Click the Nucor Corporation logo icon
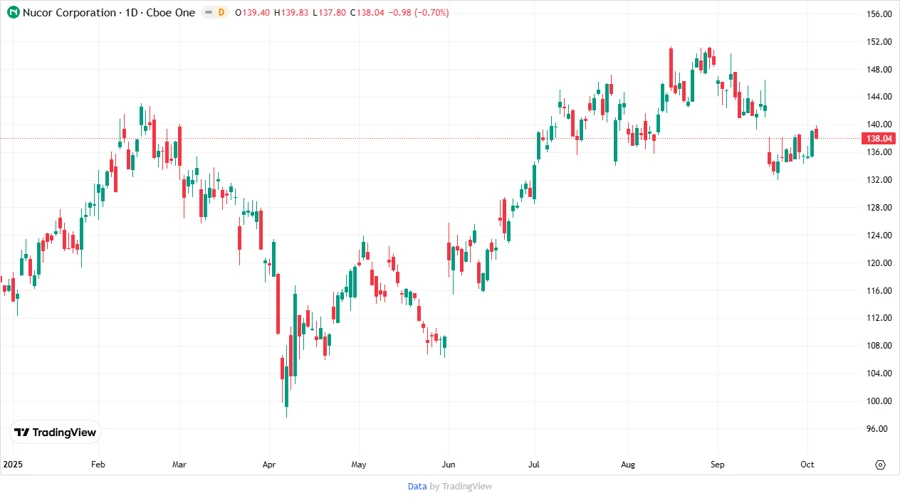Image resolution: width=900 pixels, height=498 pixels. tap(13, 13)
